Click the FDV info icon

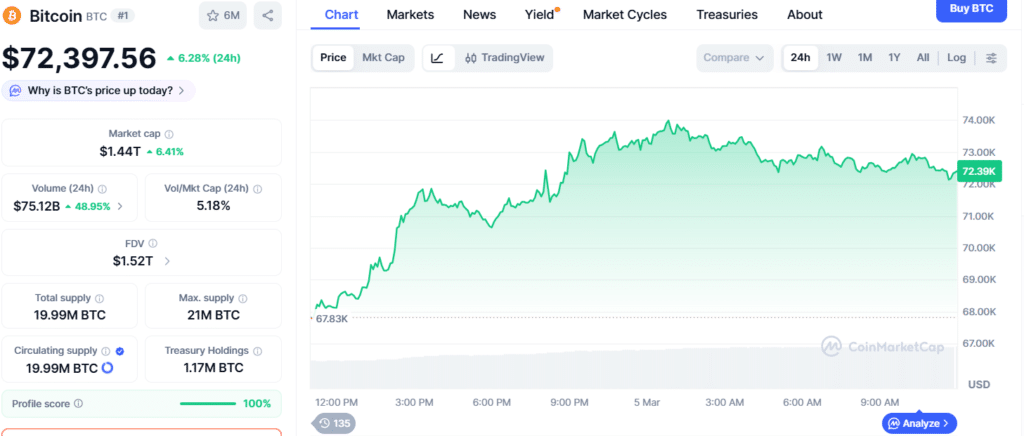pyautogui.click(x=153, y=243)
